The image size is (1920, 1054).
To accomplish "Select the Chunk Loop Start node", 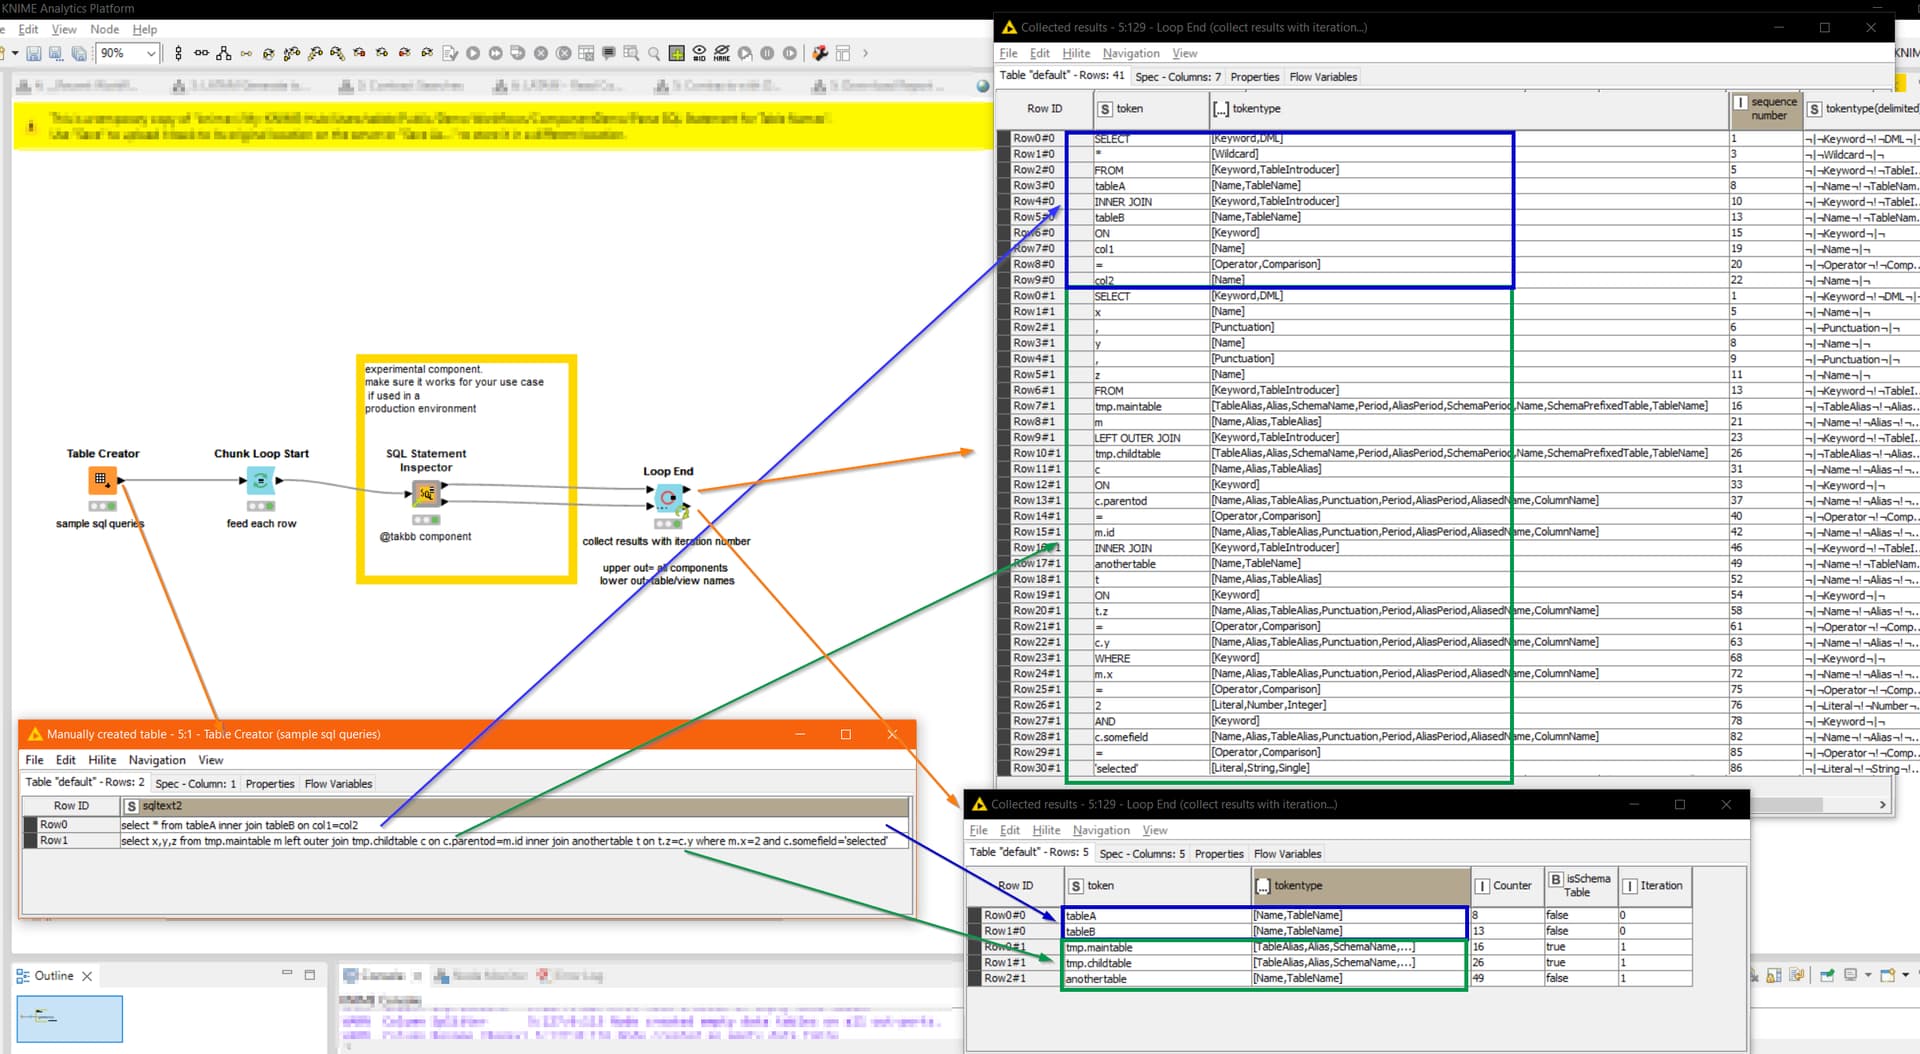I will [x=260, y=481].
